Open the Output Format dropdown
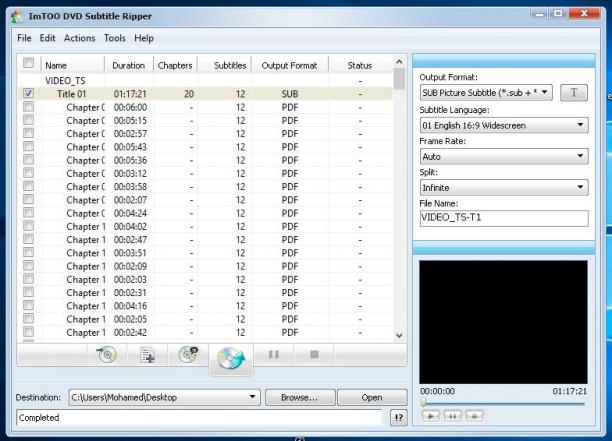This screenshot has width=612, height=441. pos(486,92)
